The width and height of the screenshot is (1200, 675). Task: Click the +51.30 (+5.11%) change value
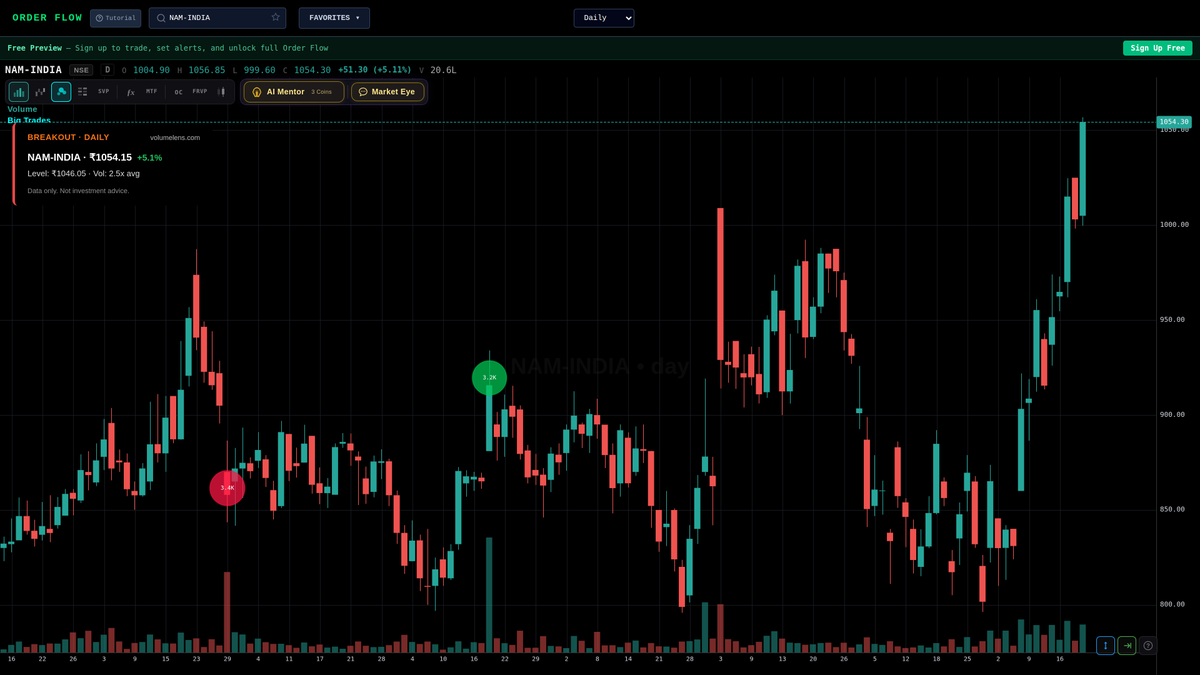click(x=374, y=70)
